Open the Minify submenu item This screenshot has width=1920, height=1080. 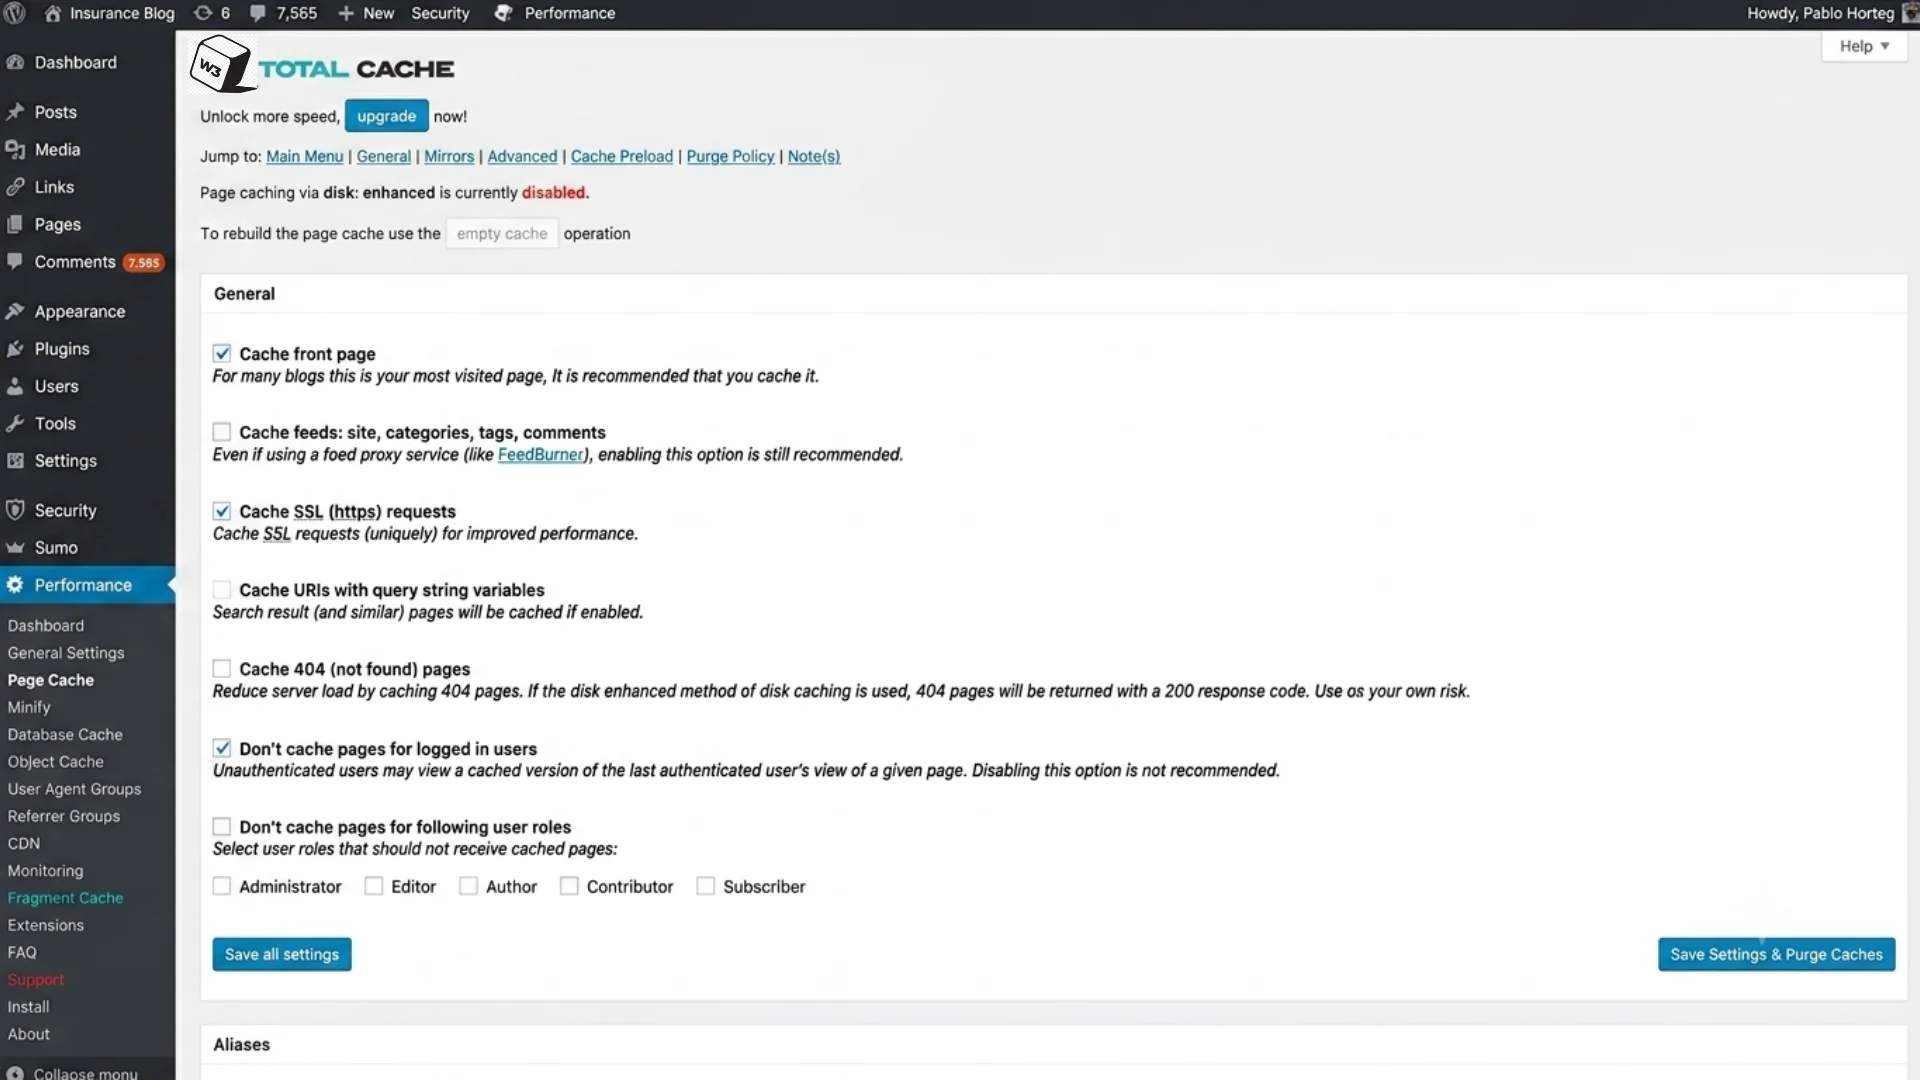tap(29, 707)
